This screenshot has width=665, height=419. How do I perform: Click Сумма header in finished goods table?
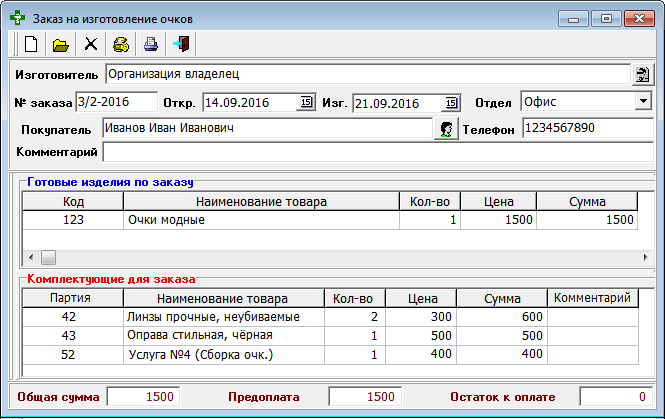[587, 201]
